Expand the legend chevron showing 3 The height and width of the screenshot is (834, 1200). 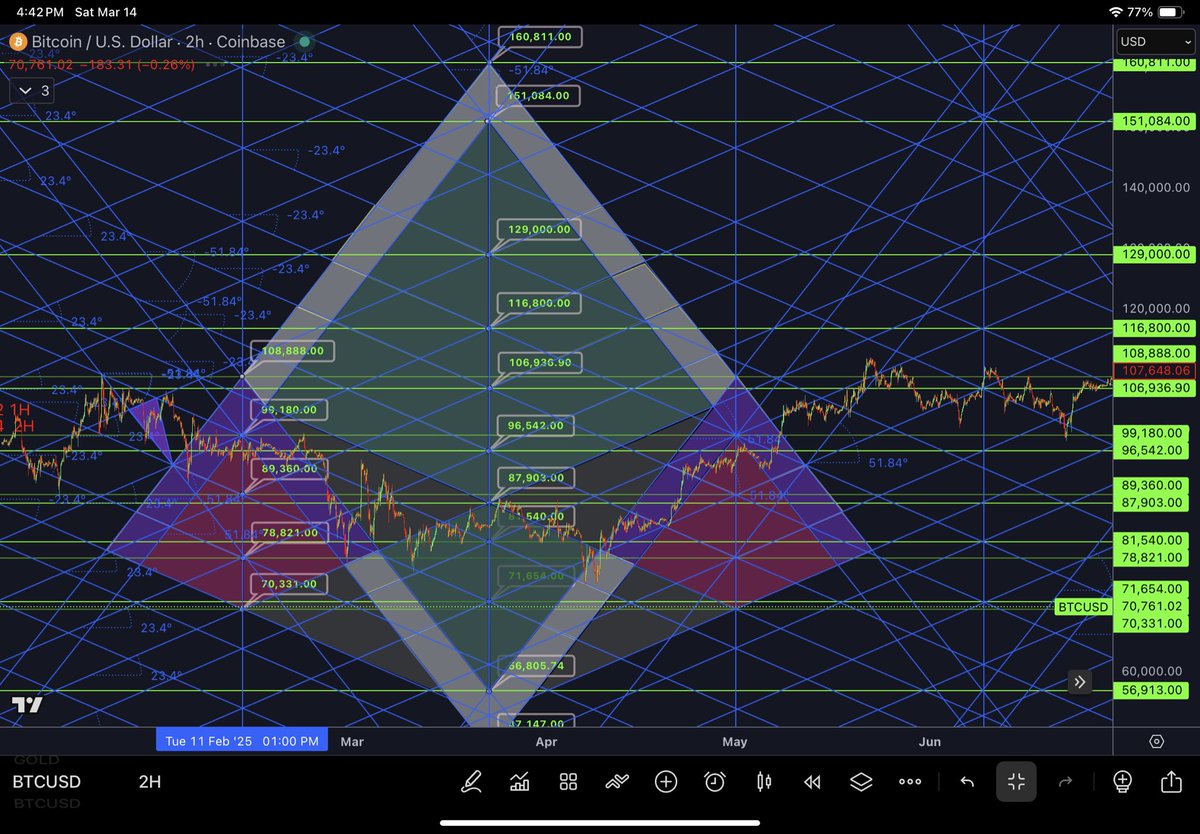[x=30, y=90]
